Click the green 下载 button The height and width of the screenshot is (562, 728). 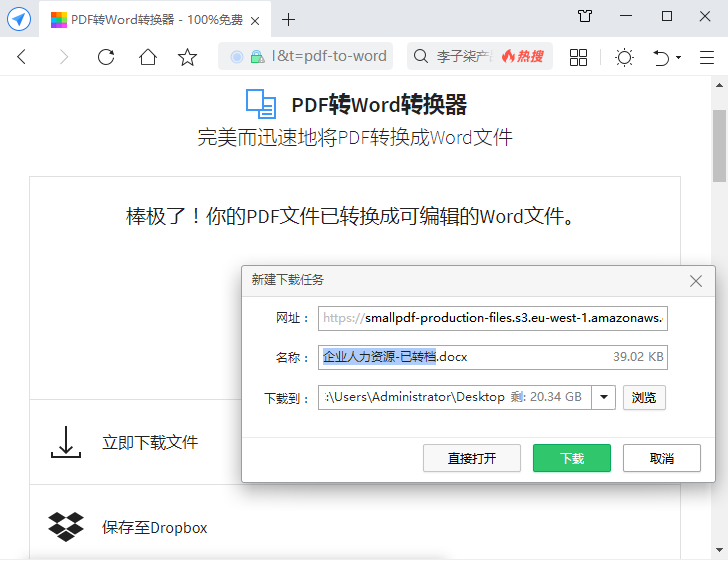[x=572, y=458]
